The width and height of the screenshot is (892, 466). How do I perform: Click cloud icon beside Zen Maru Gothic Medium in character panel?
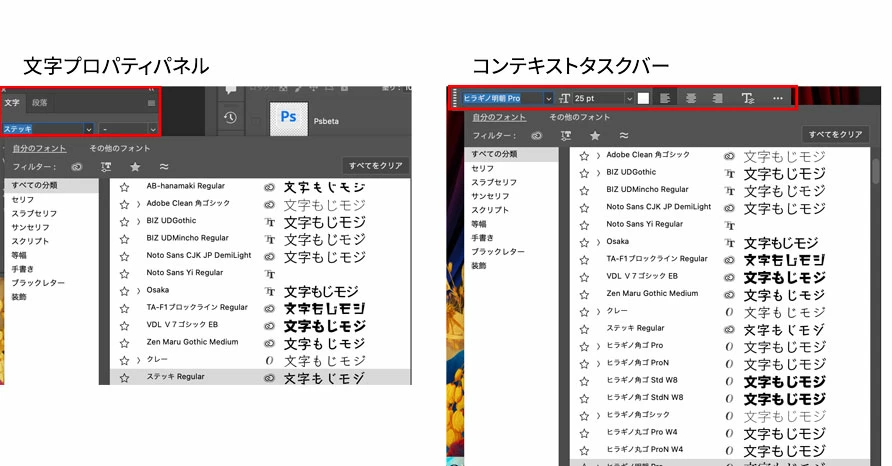(270, 343)
